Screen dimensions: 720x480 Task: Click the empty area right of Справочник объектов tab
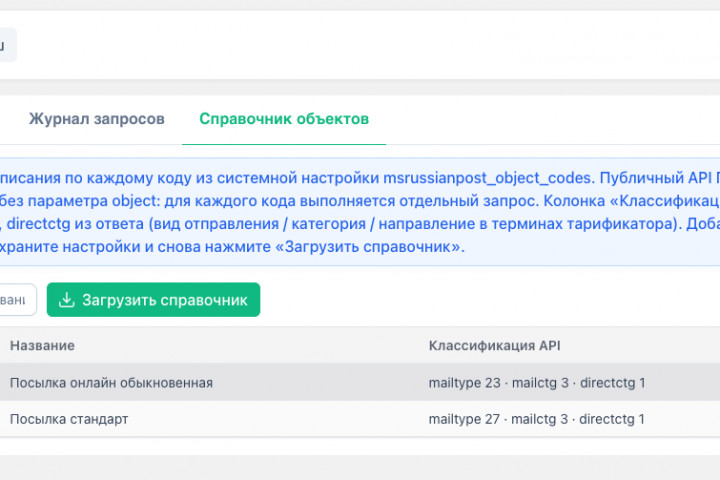(550, 119)
